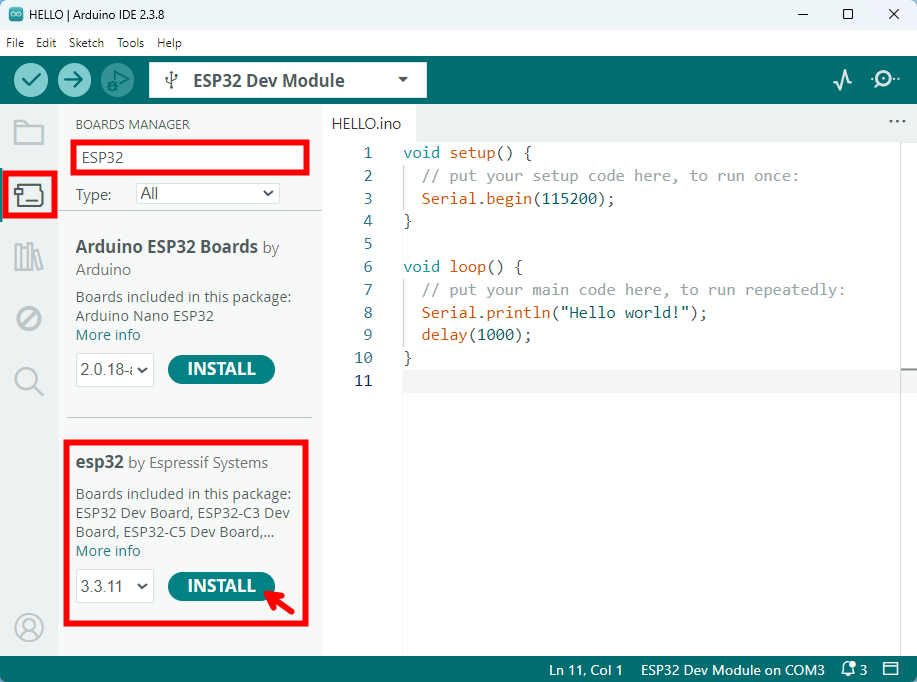The height and width of the screenshot is (682, 917).
Task: Open the Sketchbook folder panel
Action: pos(29,132)
